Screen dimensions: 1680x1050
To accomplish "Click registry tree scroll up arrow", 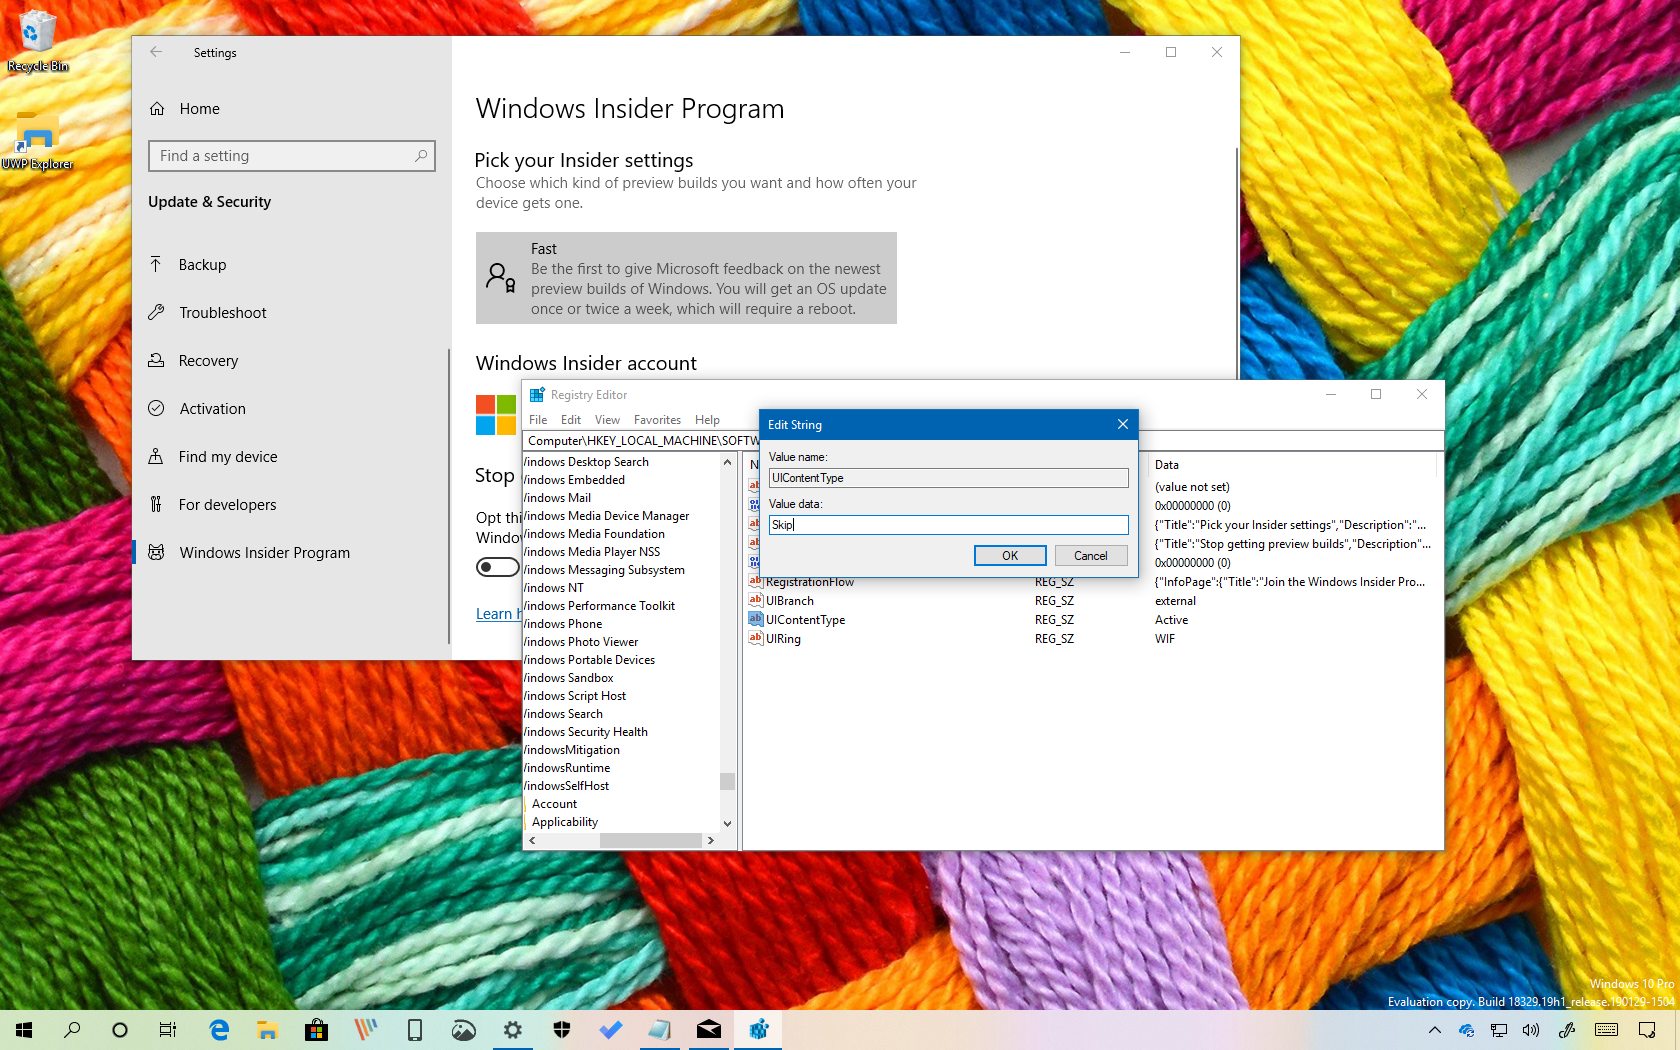I will coord(727,462).
